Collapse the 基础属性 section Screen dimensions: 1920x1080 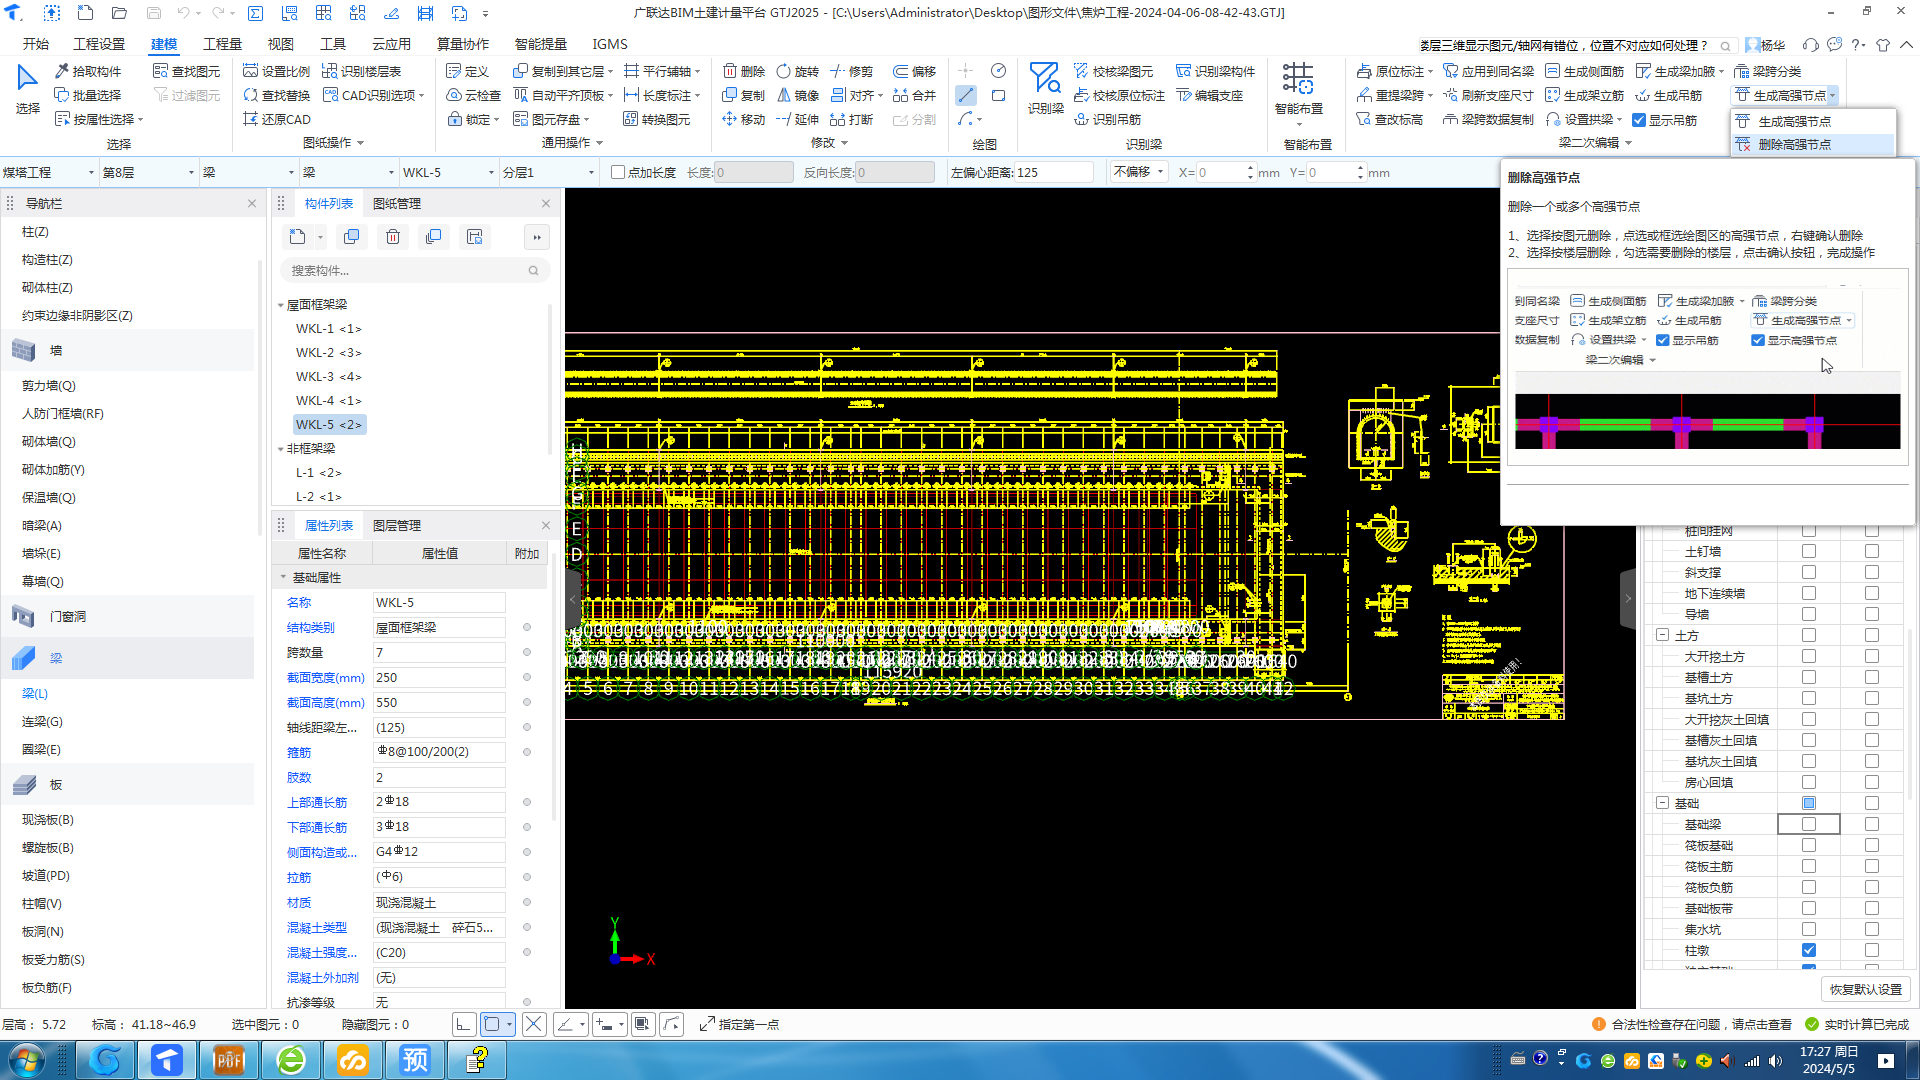click(x=283, y=577)
